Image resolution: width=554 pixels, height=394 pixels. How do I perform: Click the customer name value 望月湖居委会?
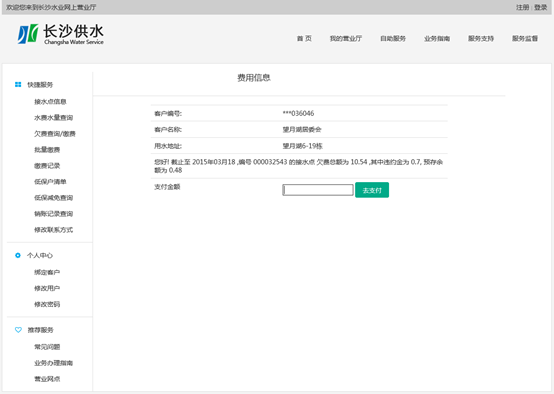(302, 130)
